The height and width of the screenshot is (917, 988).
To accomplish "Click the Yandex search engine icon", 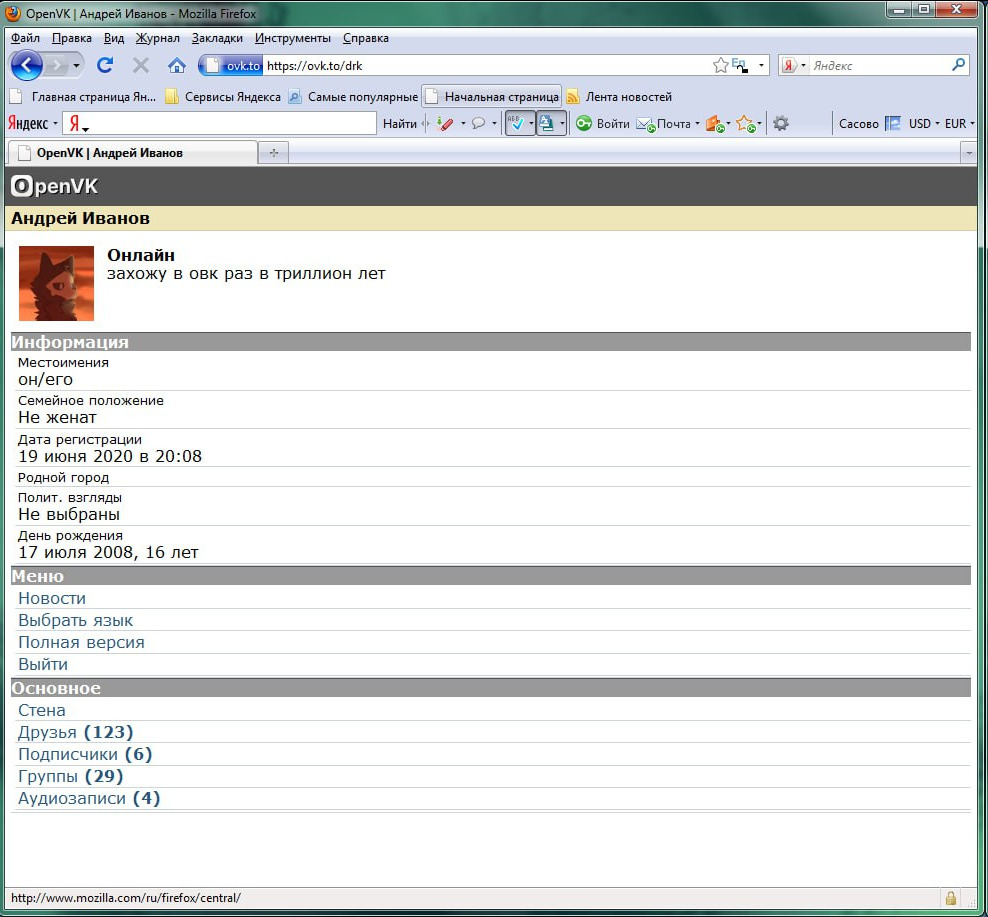I will tap(788, 65).
